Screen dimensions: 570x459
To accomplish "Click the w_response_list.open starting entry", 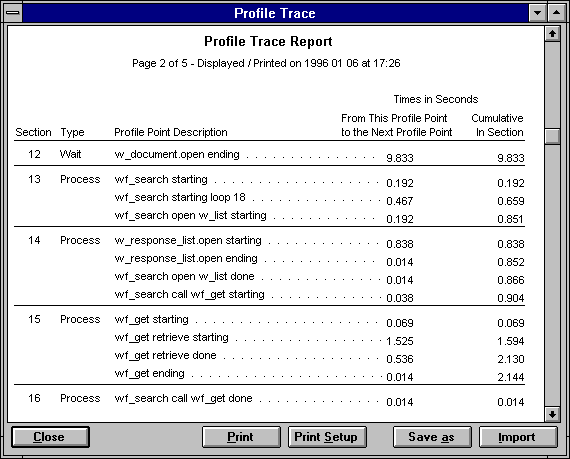I will [188, 241].
